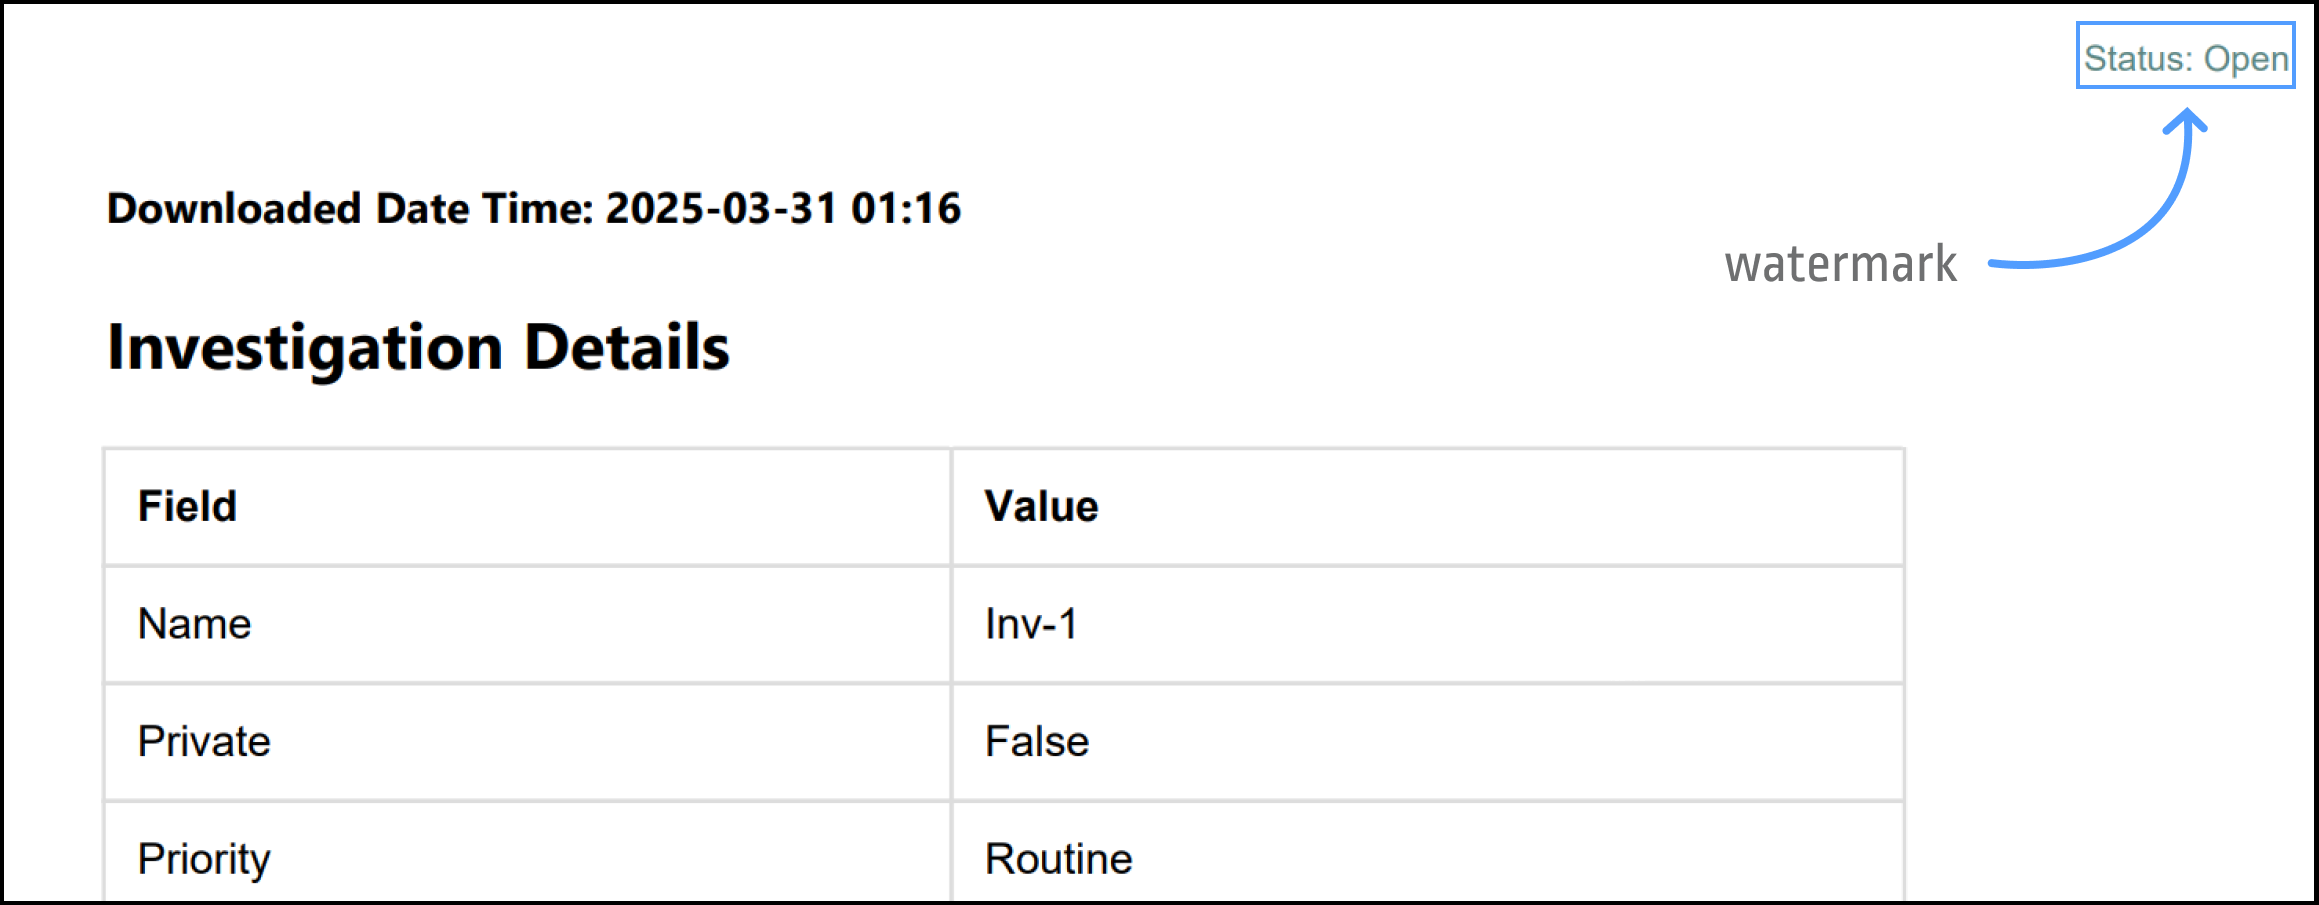Screen dimensions: 2319x905
Task: Click the time 01:16 in the header
Action: click(905, 209)
